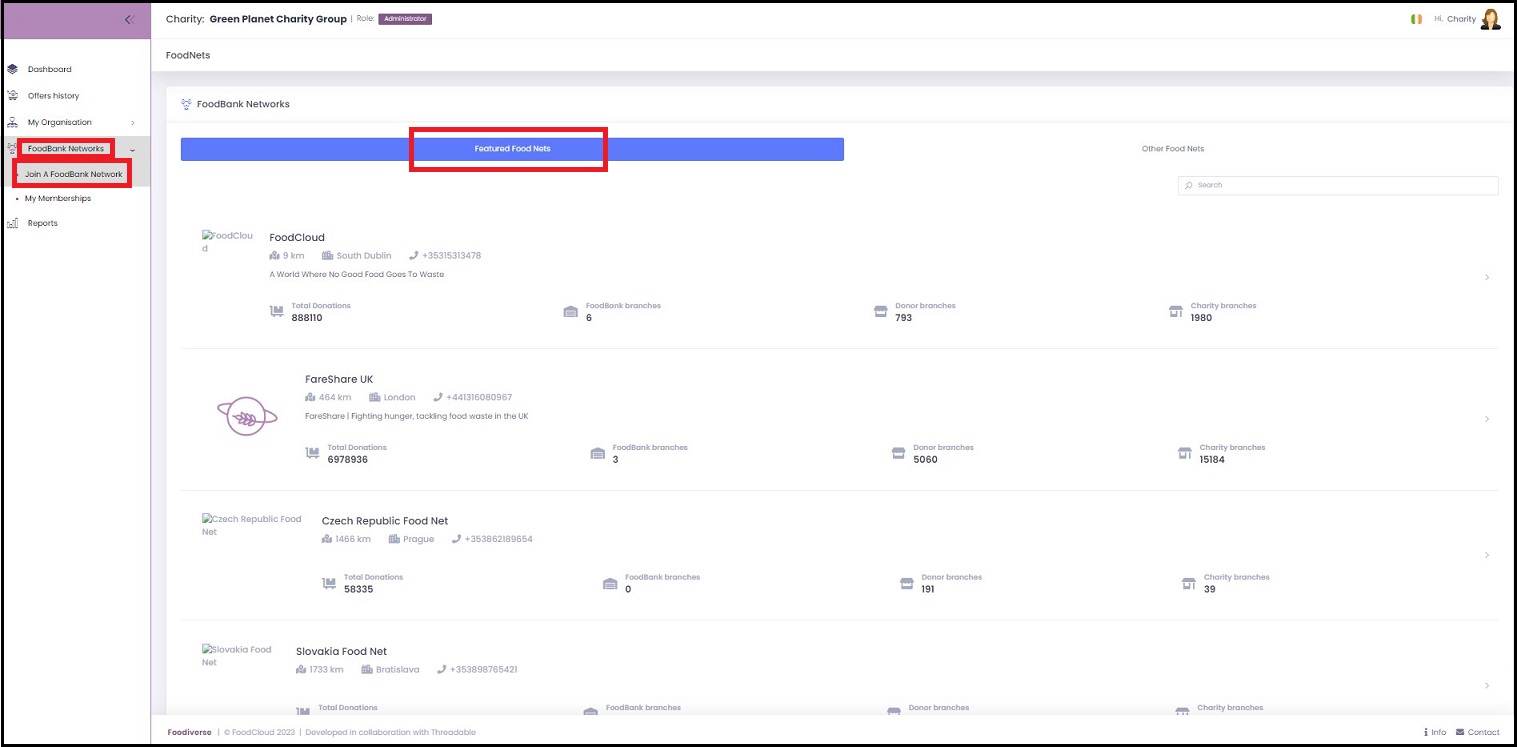Open FoodCloud details via right chevron

coord(1487,277)
